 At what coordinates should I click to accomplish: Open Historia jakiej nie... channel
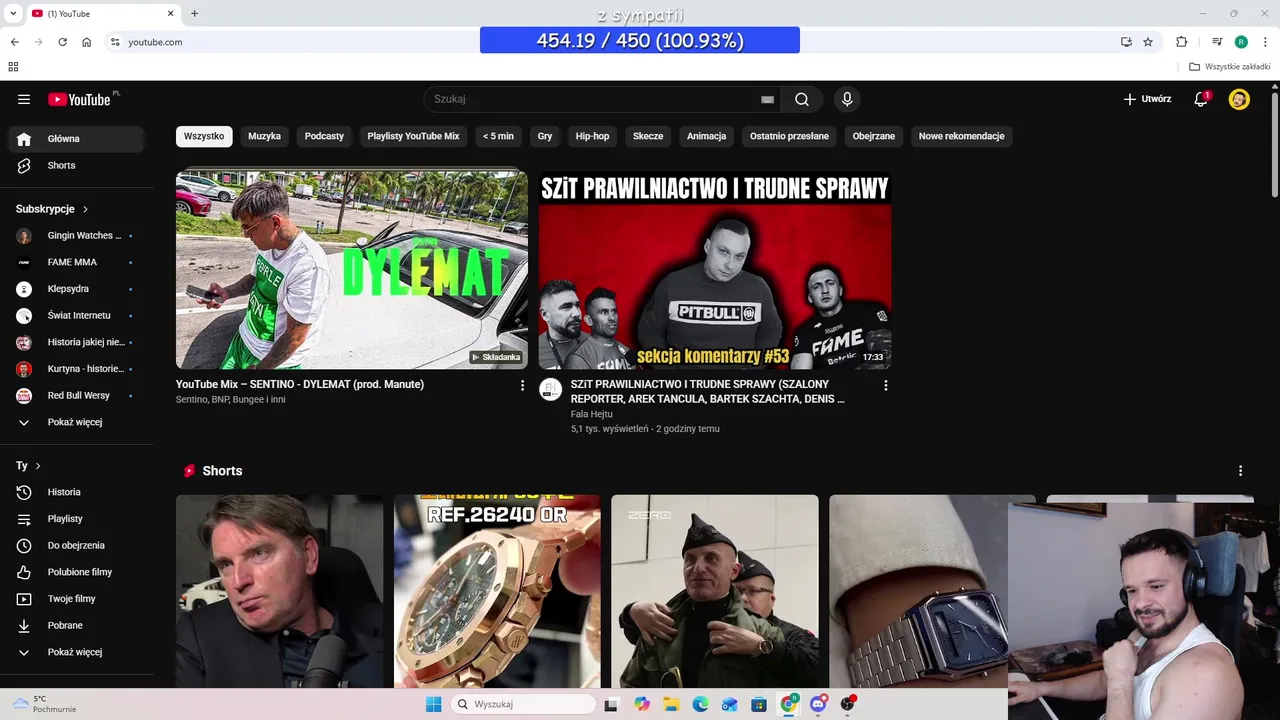76,342
